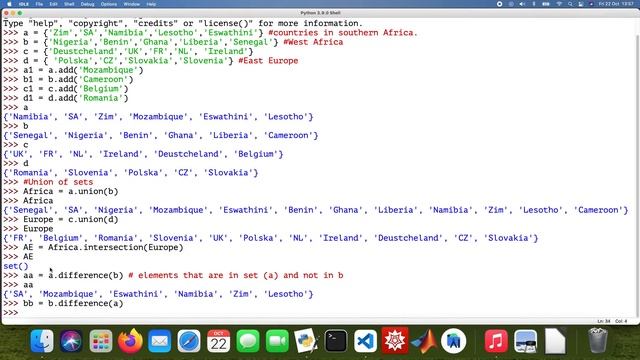The width and height of the screenshot is (640, 360).
Task: Click 'Eswathini' in the set a definition line
Action: 231,33
